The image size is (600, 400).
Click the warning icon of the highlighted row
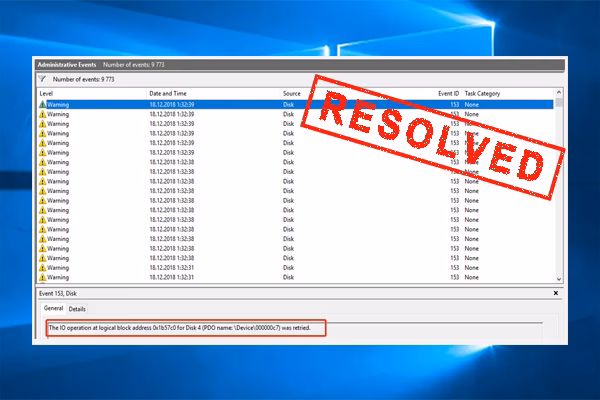click(x=42, y=104)
